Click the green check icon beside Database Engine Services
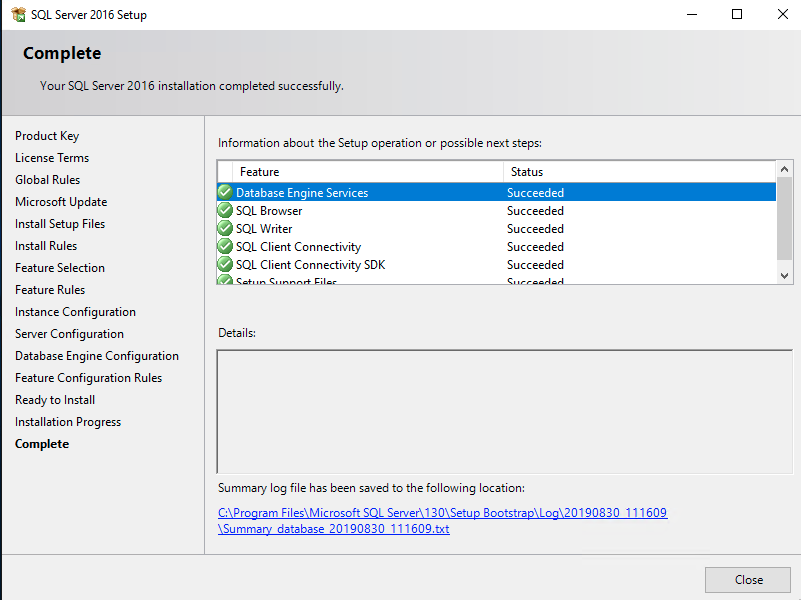This screenshot has width=801, height=600. pyautogui.click(x=225, y=193)
